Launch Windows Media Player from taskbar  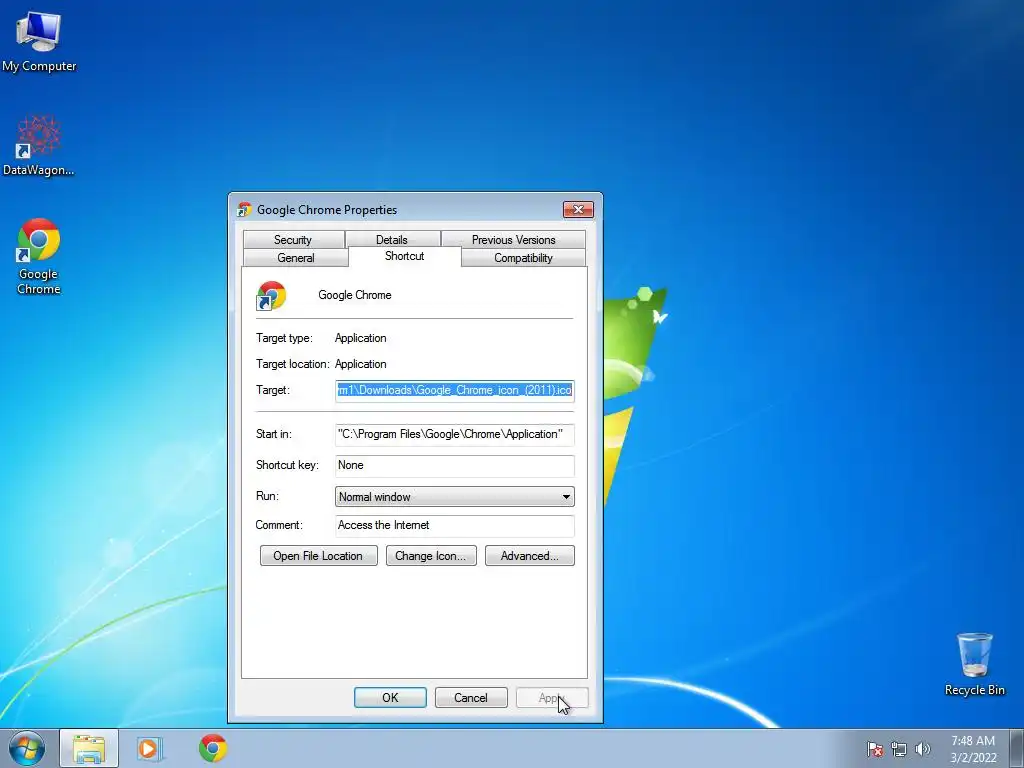(x=149, y=748)
